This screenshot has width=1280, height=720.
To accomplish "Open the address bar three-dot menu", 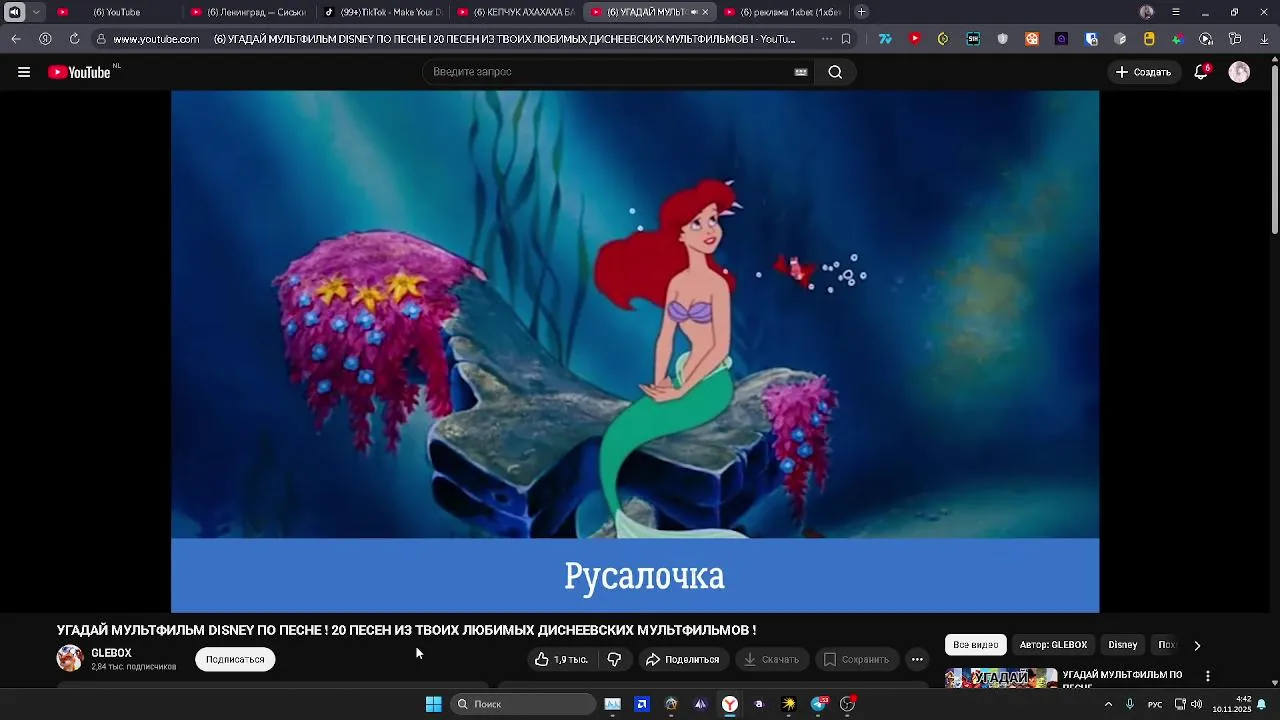I will coord(826,39).
